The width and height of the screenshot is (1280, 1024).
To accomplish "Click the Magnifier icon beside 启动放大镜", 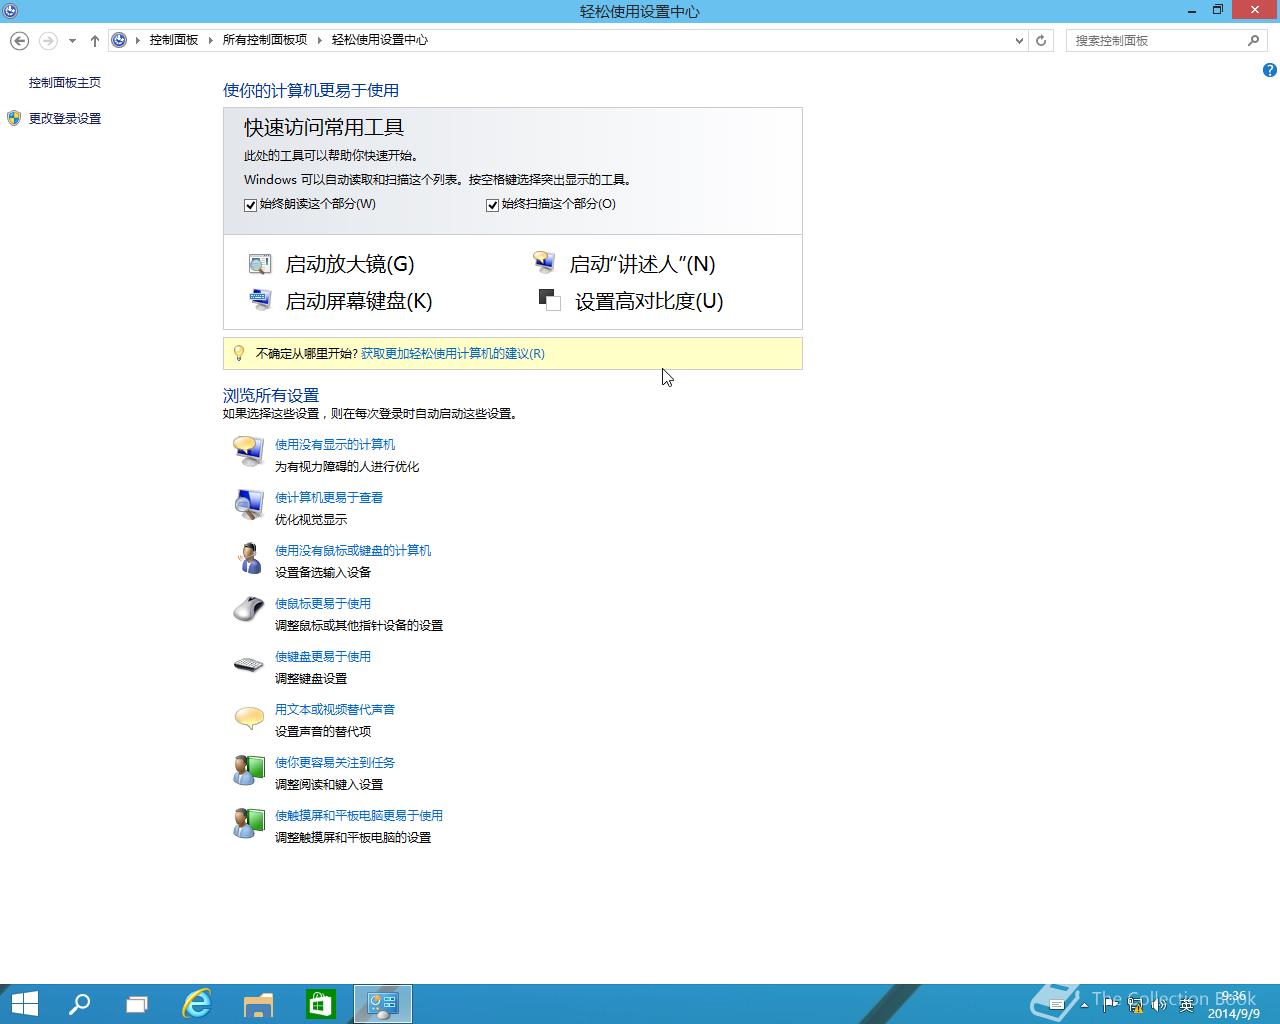I will point(259,264).
